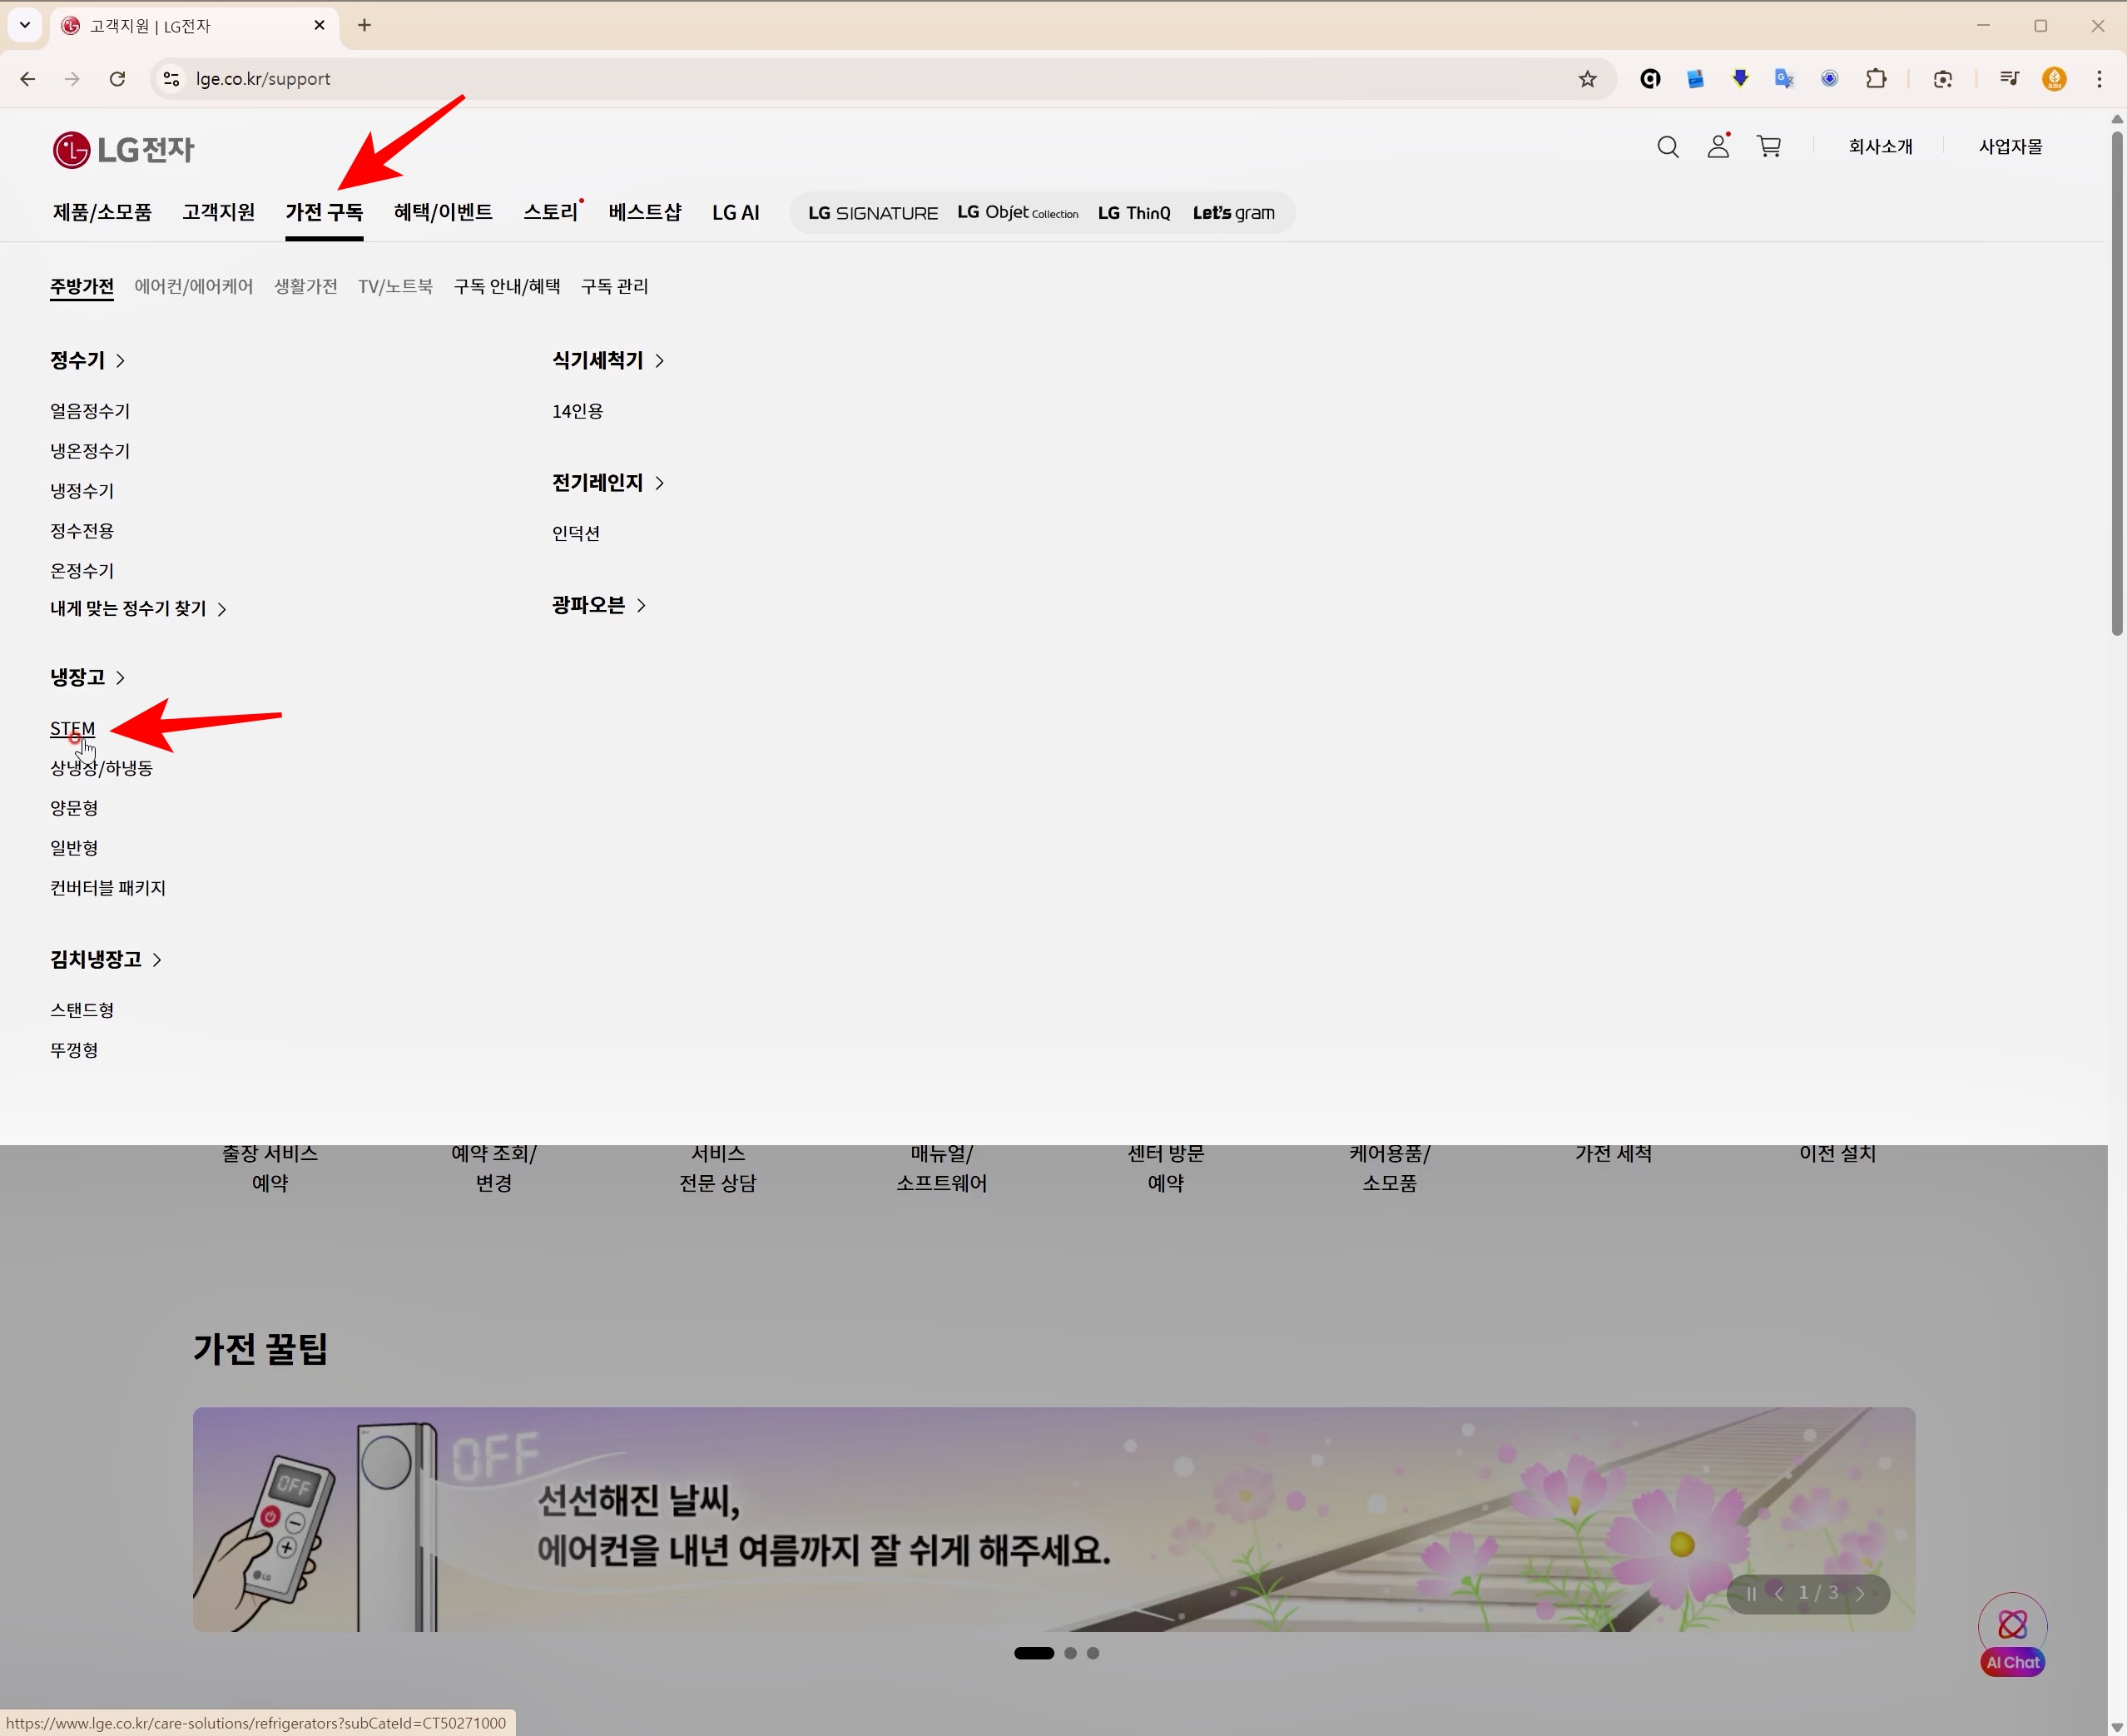Click the LG search magnifier icon

[x=1667, y=147]
